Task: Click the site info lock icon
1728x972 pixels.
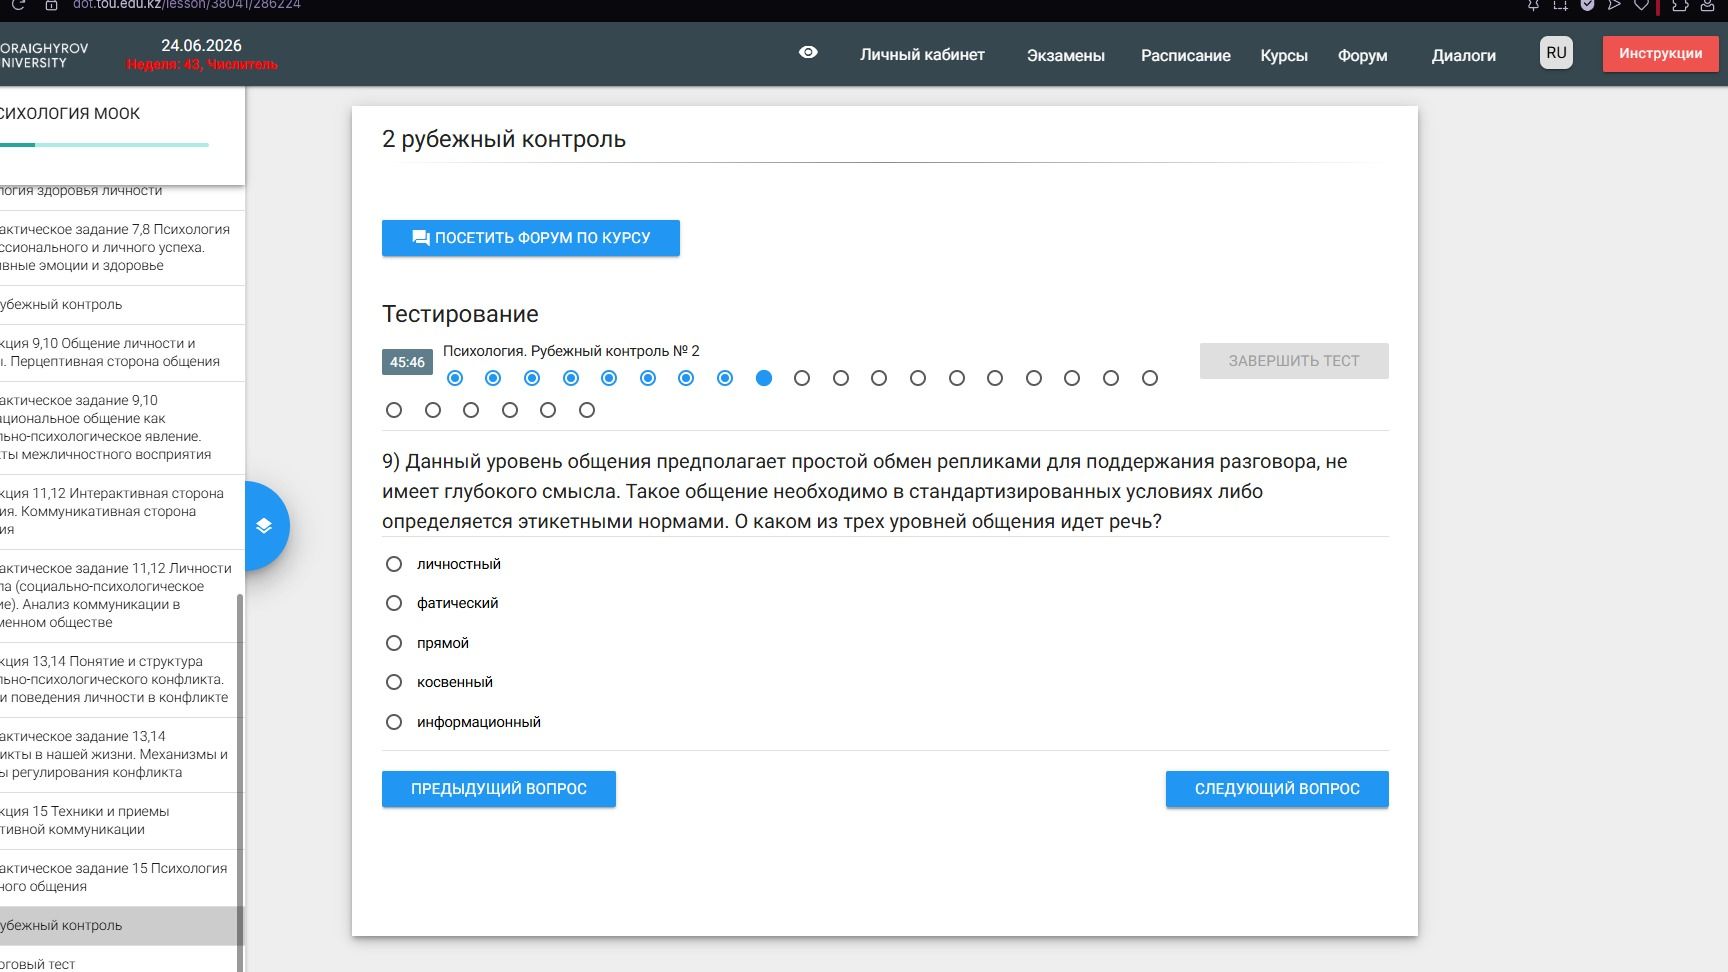Action: 51,5
